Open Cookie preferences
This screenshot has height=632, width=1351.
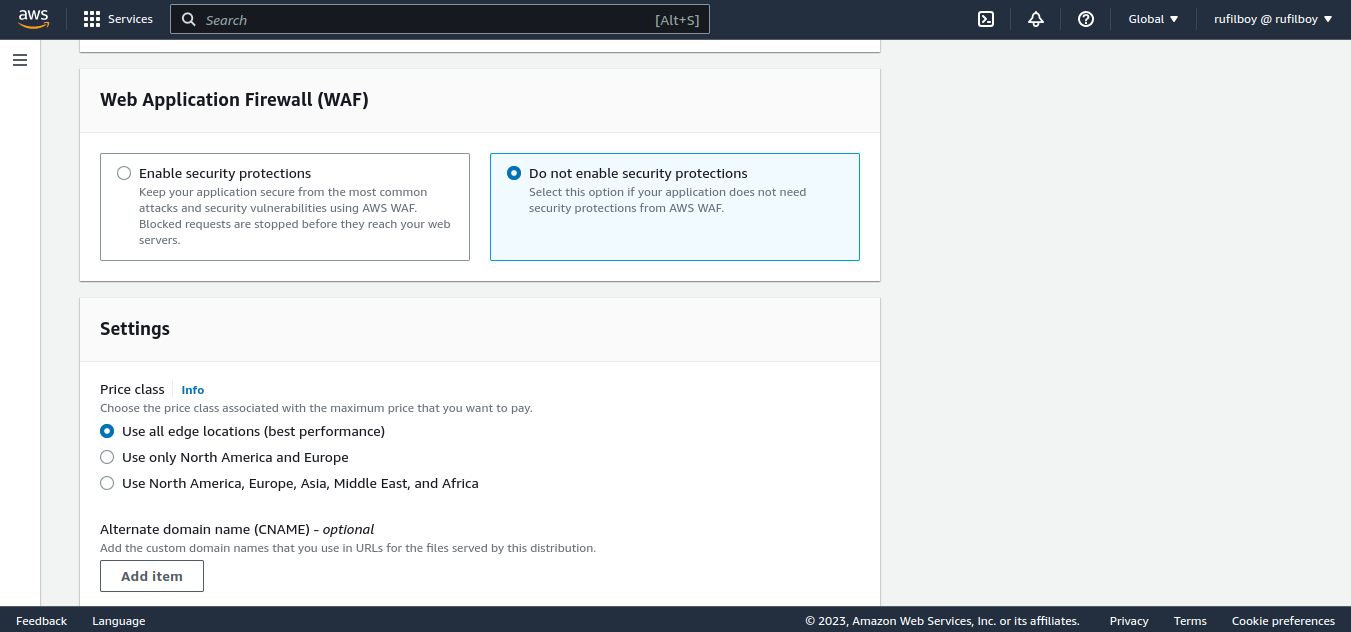1283,621
